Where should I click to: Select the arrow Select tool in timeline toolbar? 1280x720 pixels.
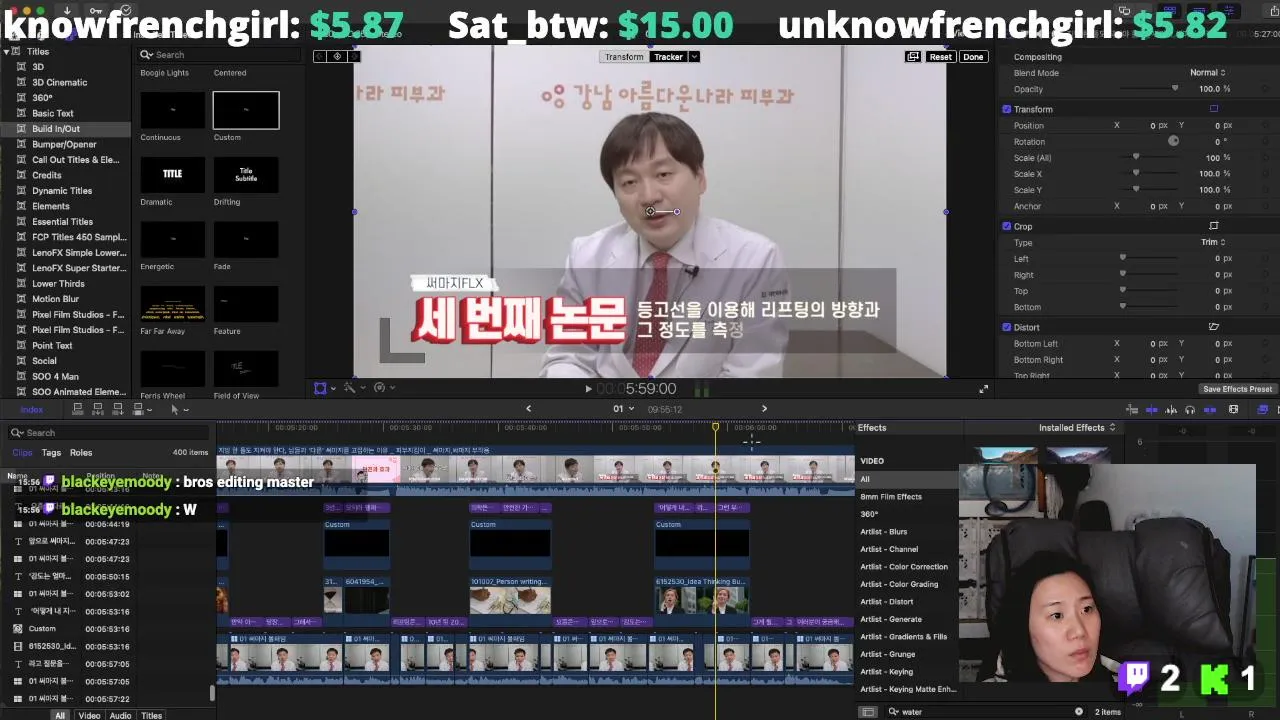point(174,409)
